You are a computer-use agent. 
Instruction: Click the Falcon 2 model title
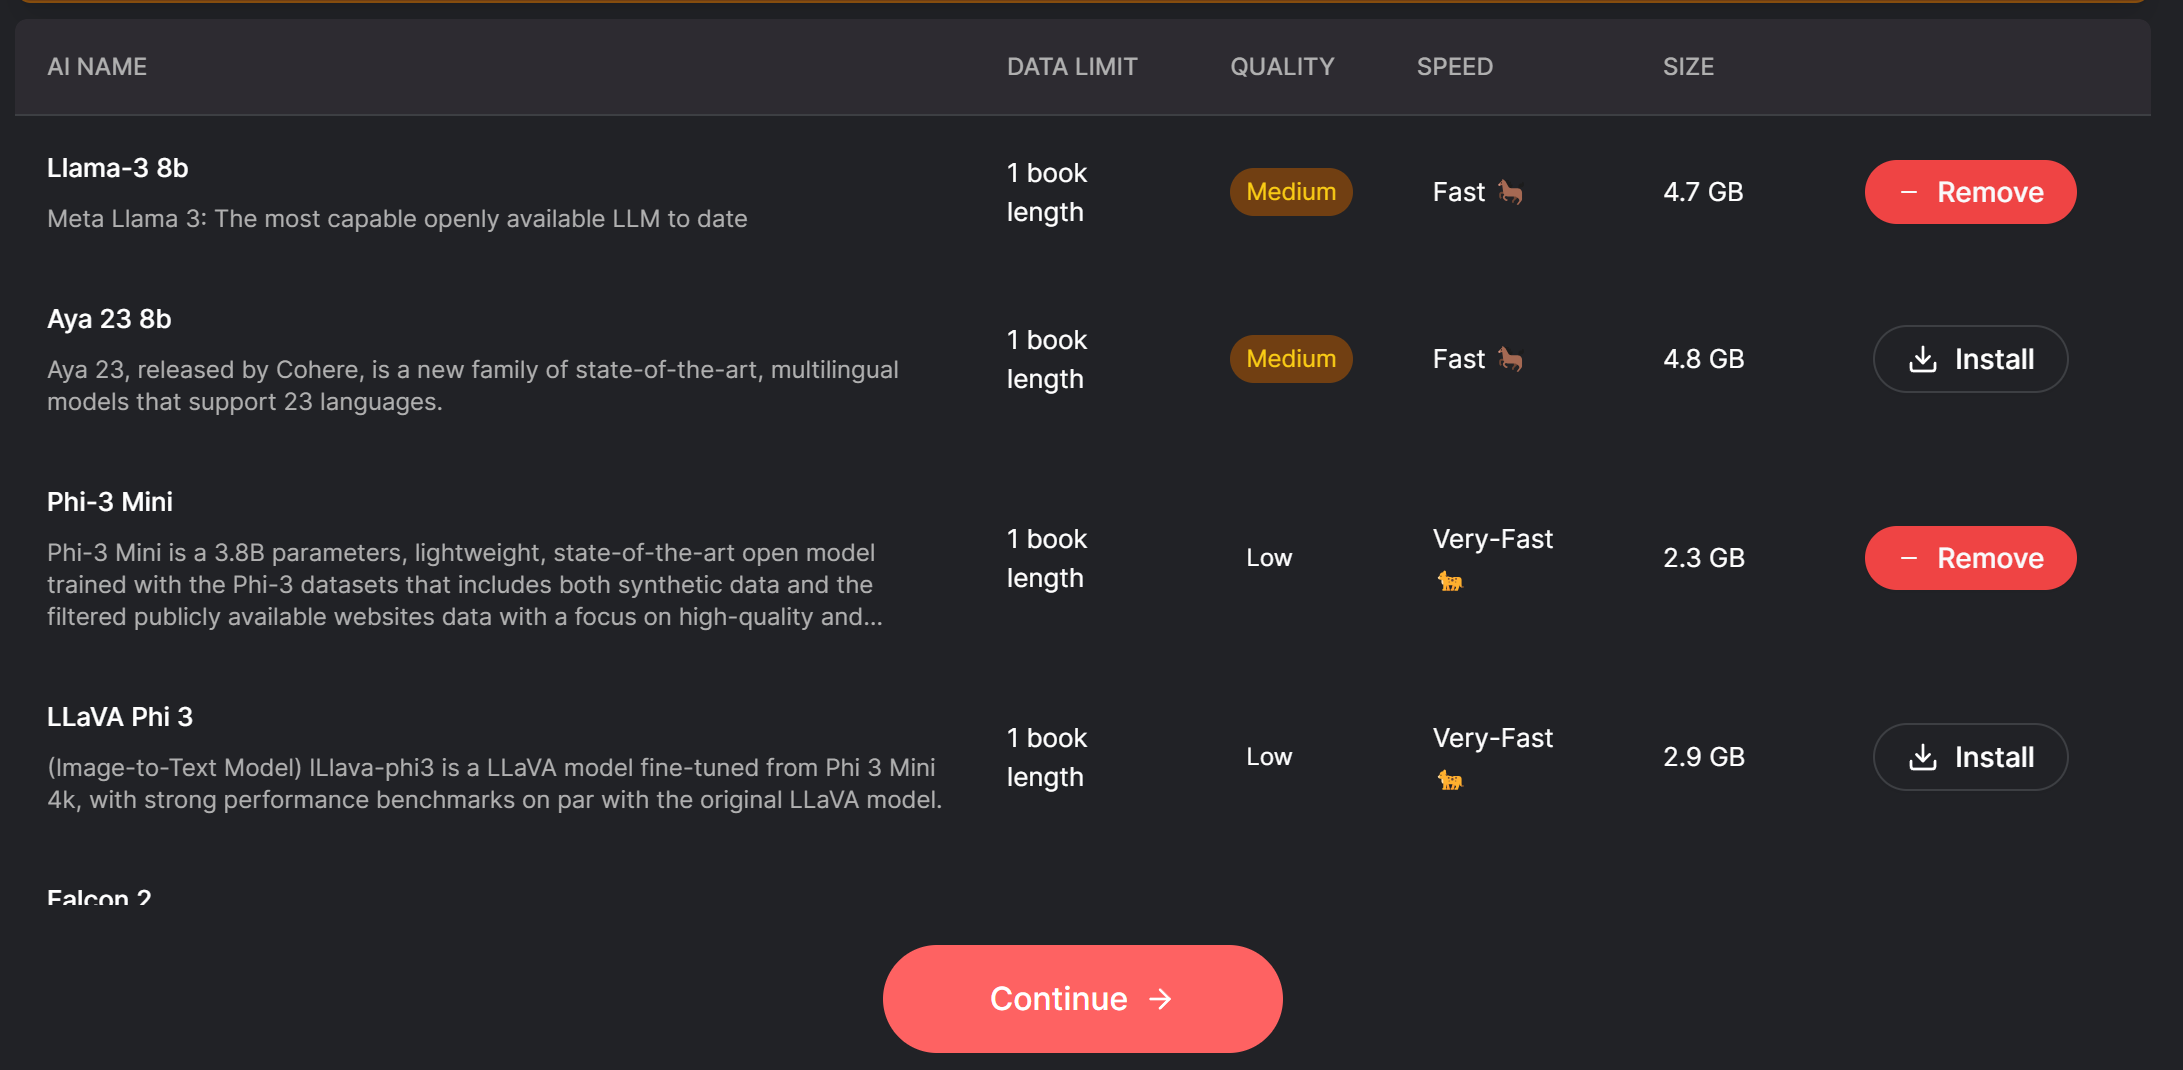(x=99, y=897)
